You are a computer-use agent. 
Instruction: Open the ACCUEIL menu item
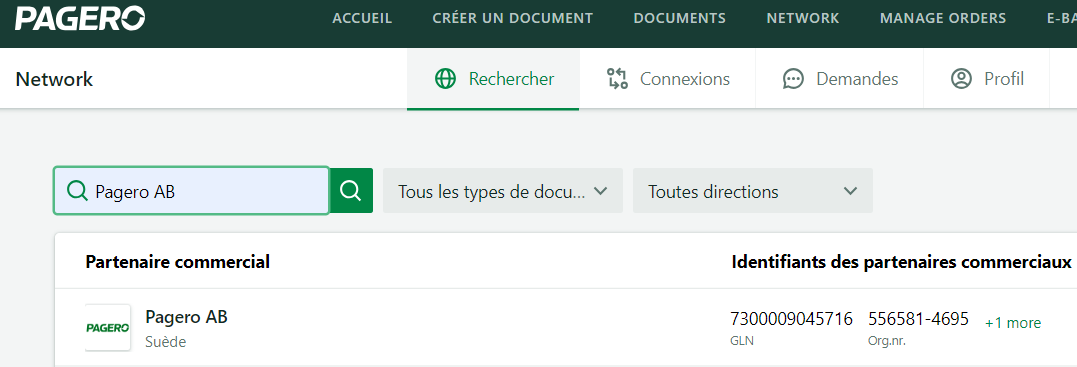pos(362,19)
